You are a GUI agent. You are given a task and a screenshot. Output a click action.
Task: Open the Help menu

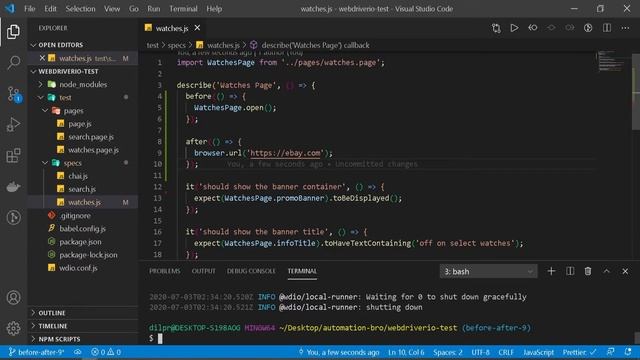214,9
